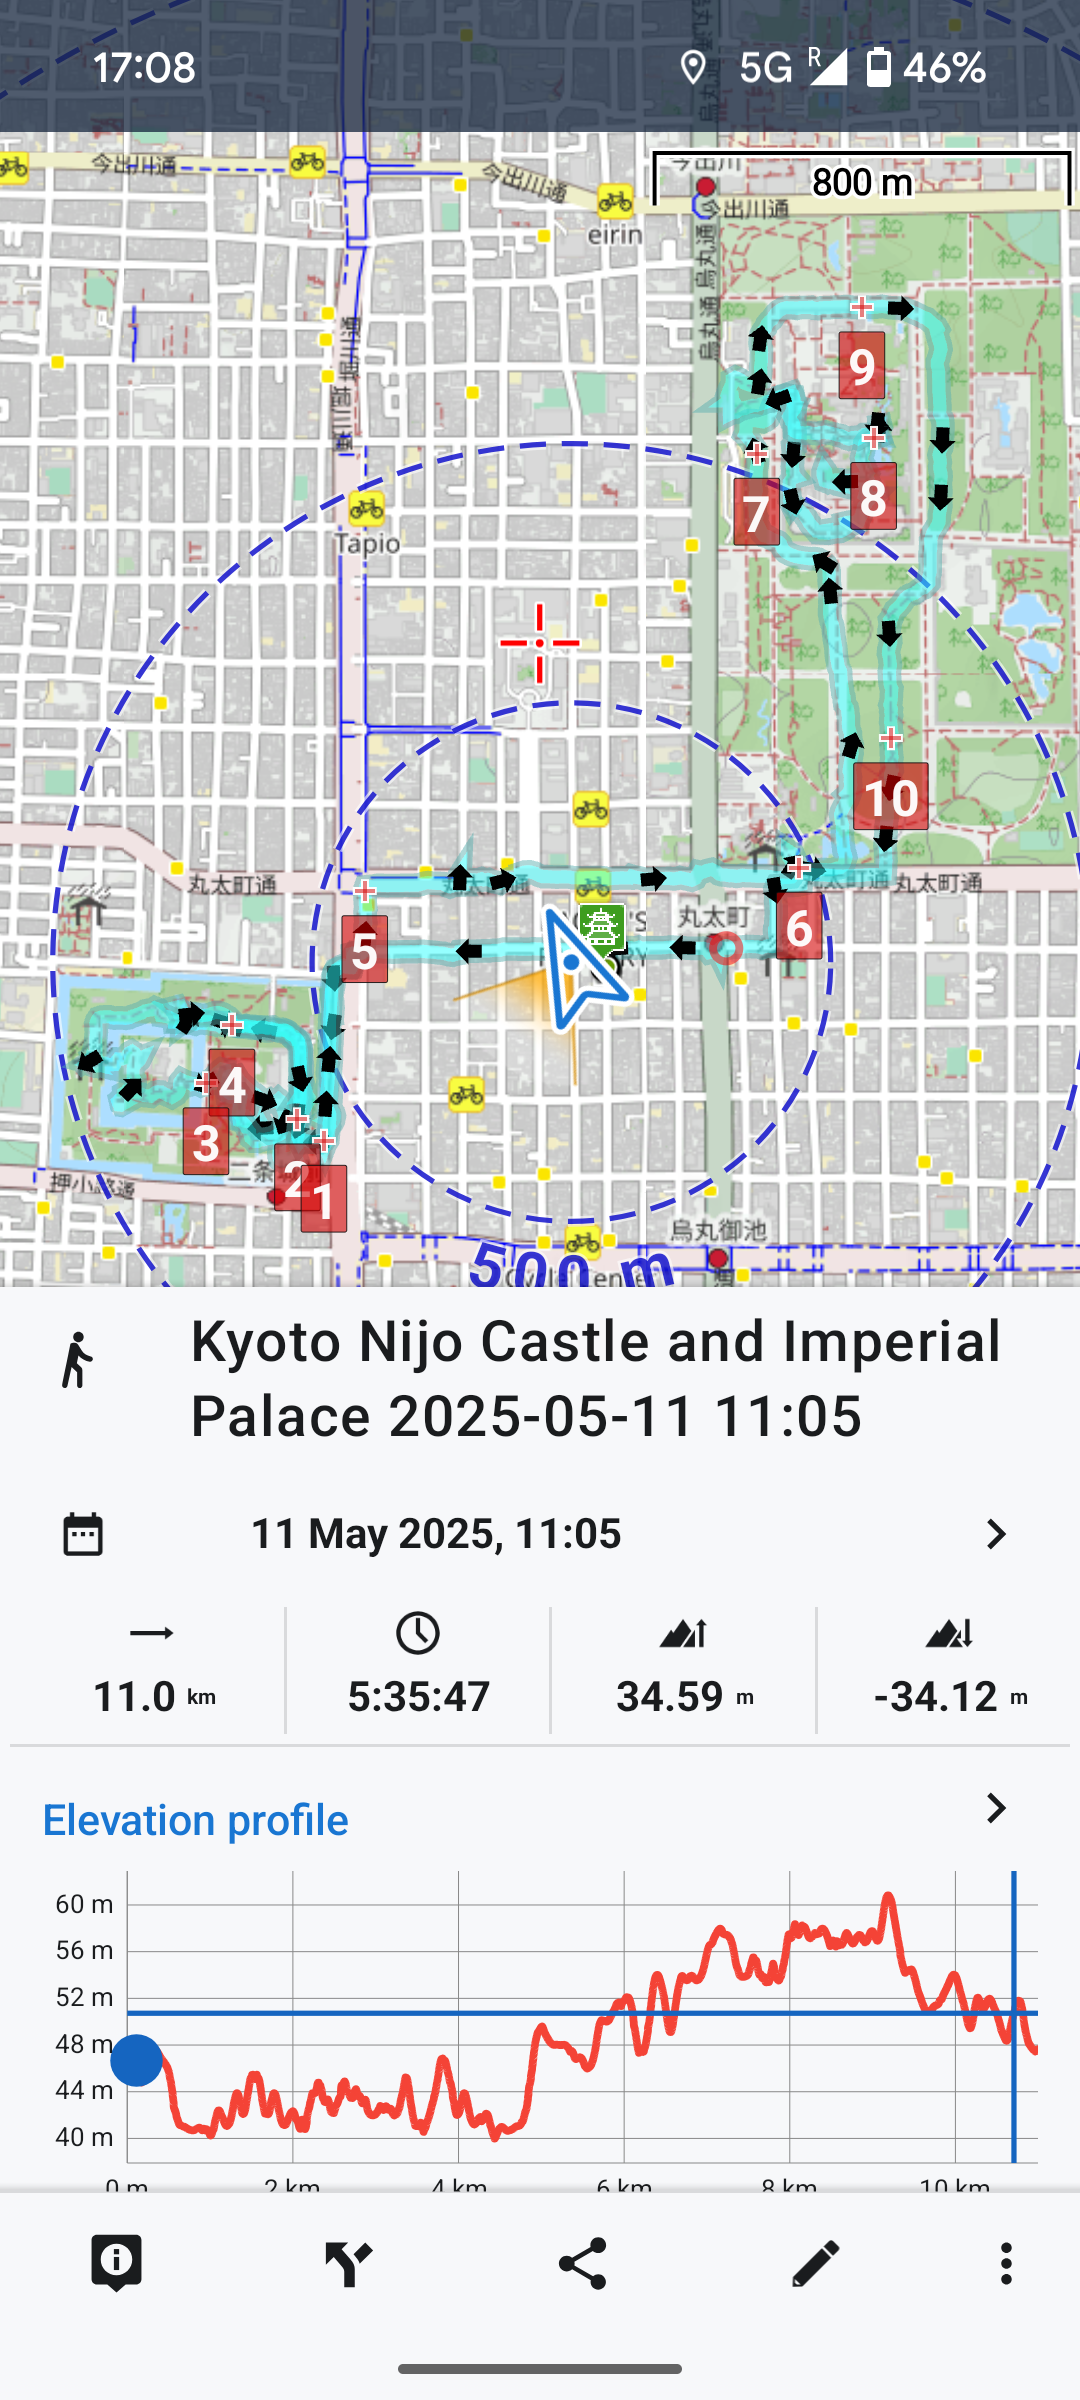Tap the walking activity type icon

pos(77,1361)
